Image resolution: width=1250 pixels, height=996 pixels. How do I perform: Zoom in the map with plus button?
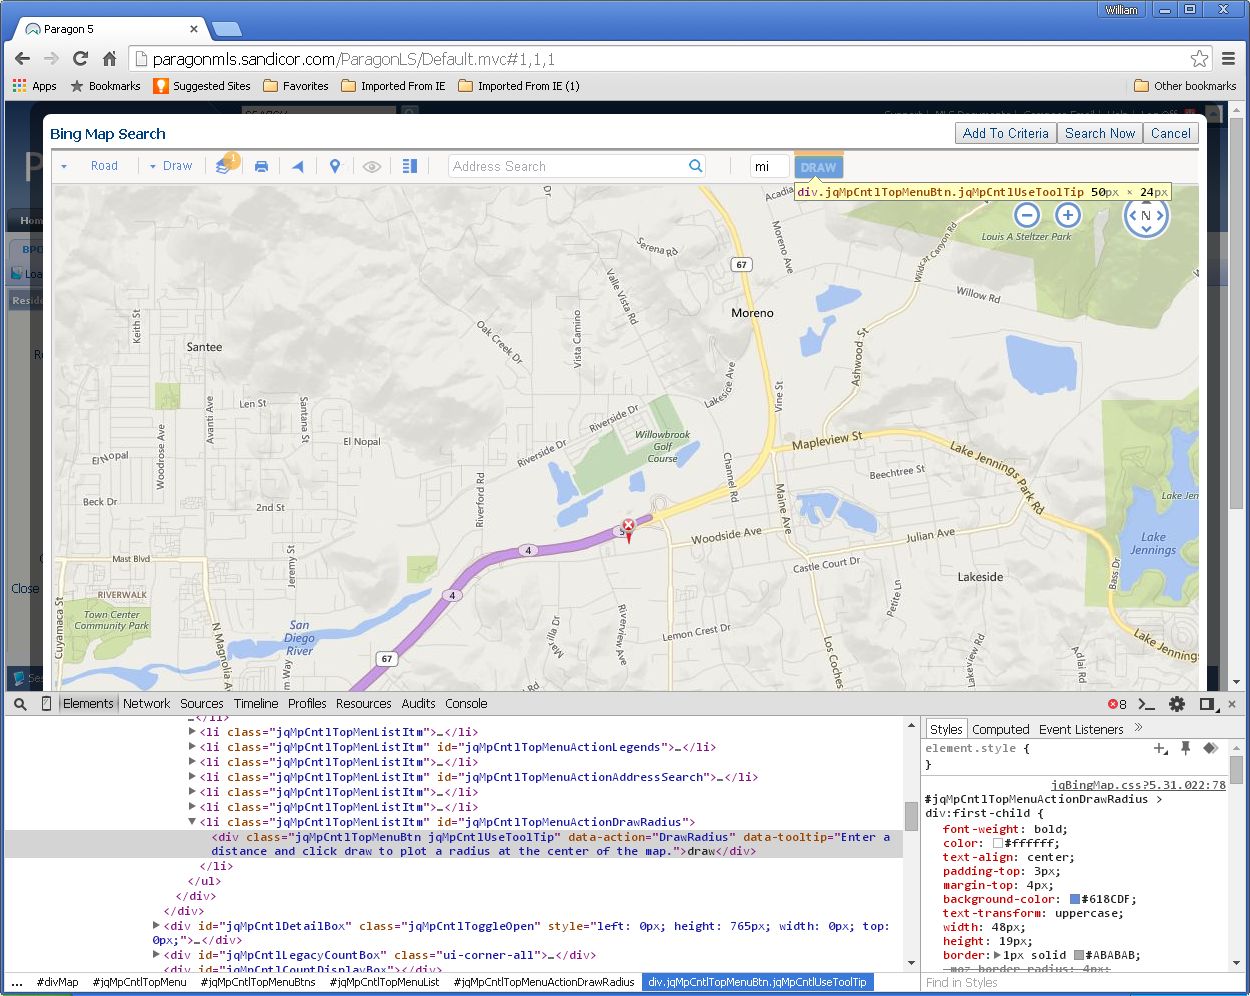(1068, 215)
